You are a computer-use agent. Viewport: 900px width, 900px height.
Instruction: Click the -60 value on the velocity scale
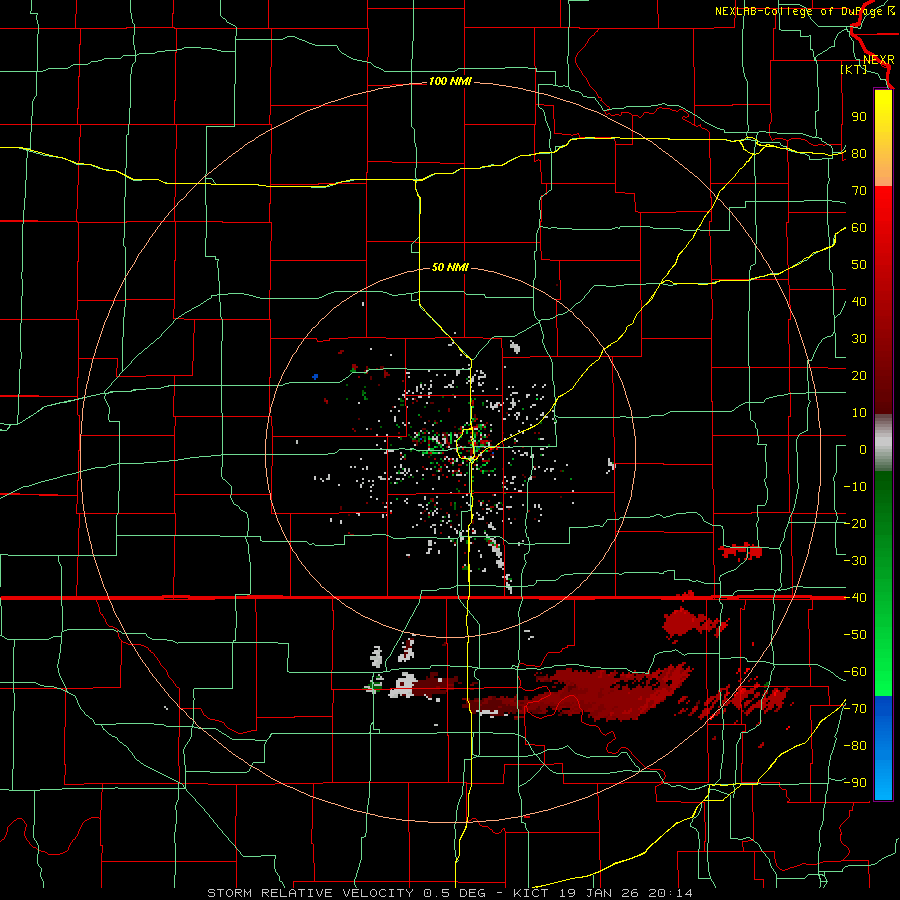855,672
